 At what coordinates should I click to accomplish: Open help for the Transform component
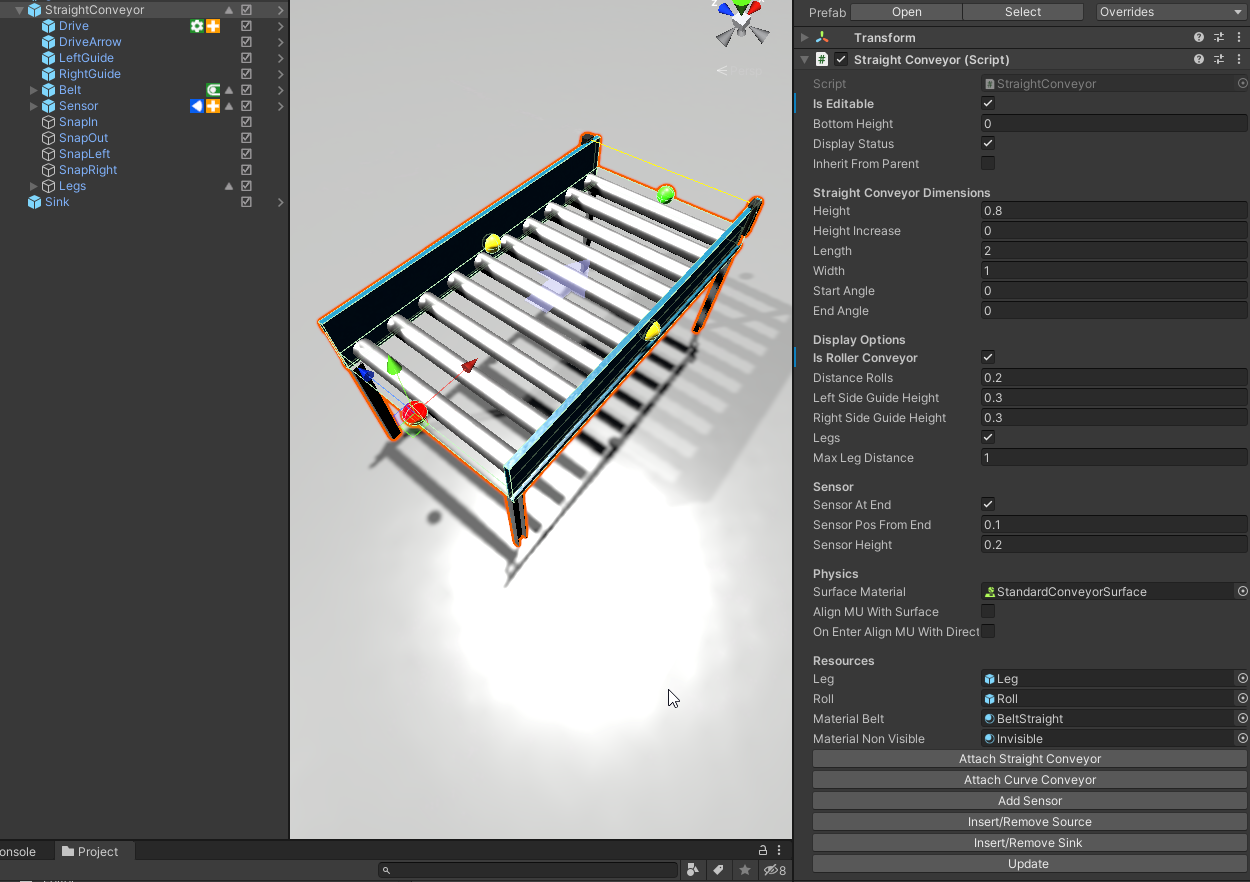(1199, 37)
